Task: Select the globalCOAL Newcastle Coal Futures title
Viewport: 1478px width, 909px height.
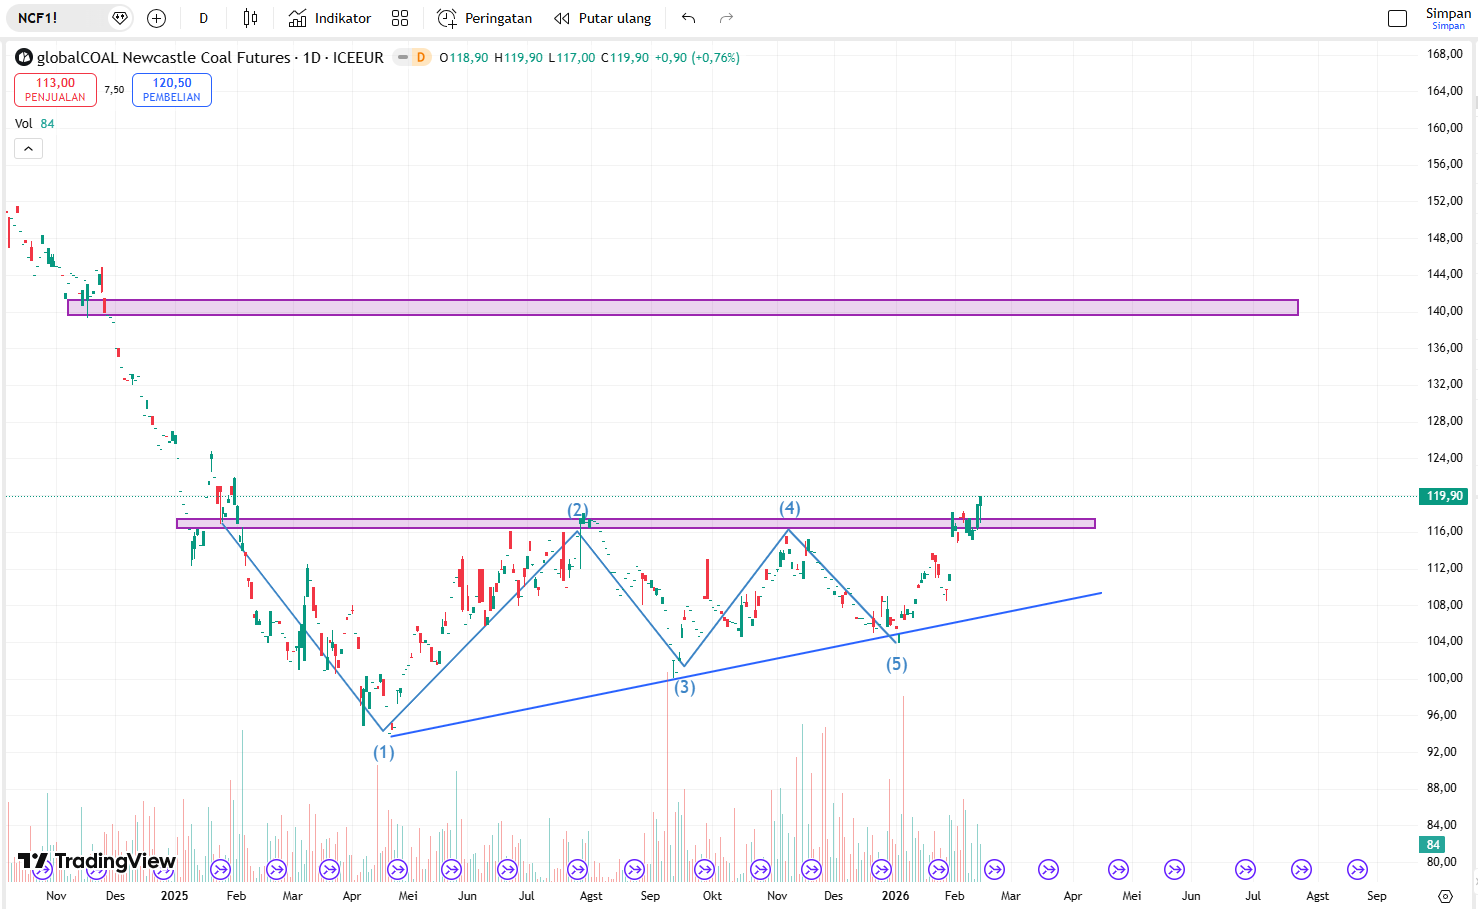Action: pyautogui.click(x=164, y=58)
